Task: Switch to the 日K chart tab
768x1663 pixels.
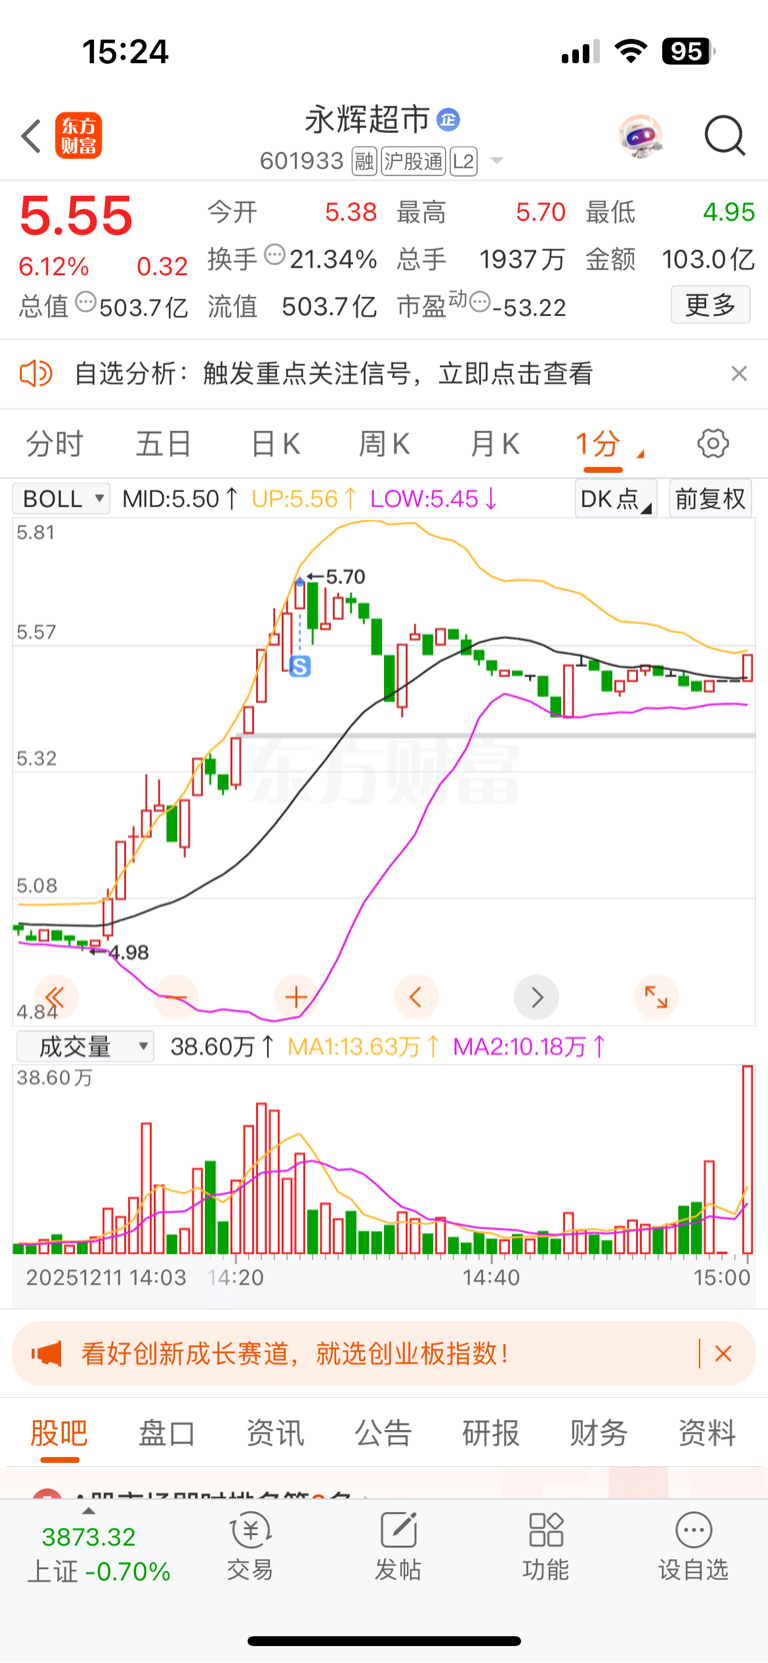Action: pyautogui.click(x=275, y=443)
